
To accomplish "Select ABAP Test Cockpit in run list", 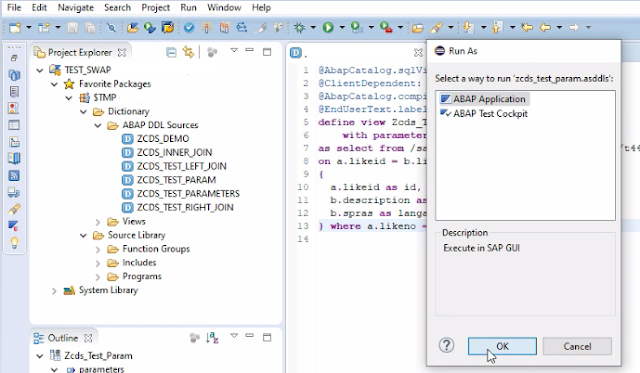I will pos(484,113).
